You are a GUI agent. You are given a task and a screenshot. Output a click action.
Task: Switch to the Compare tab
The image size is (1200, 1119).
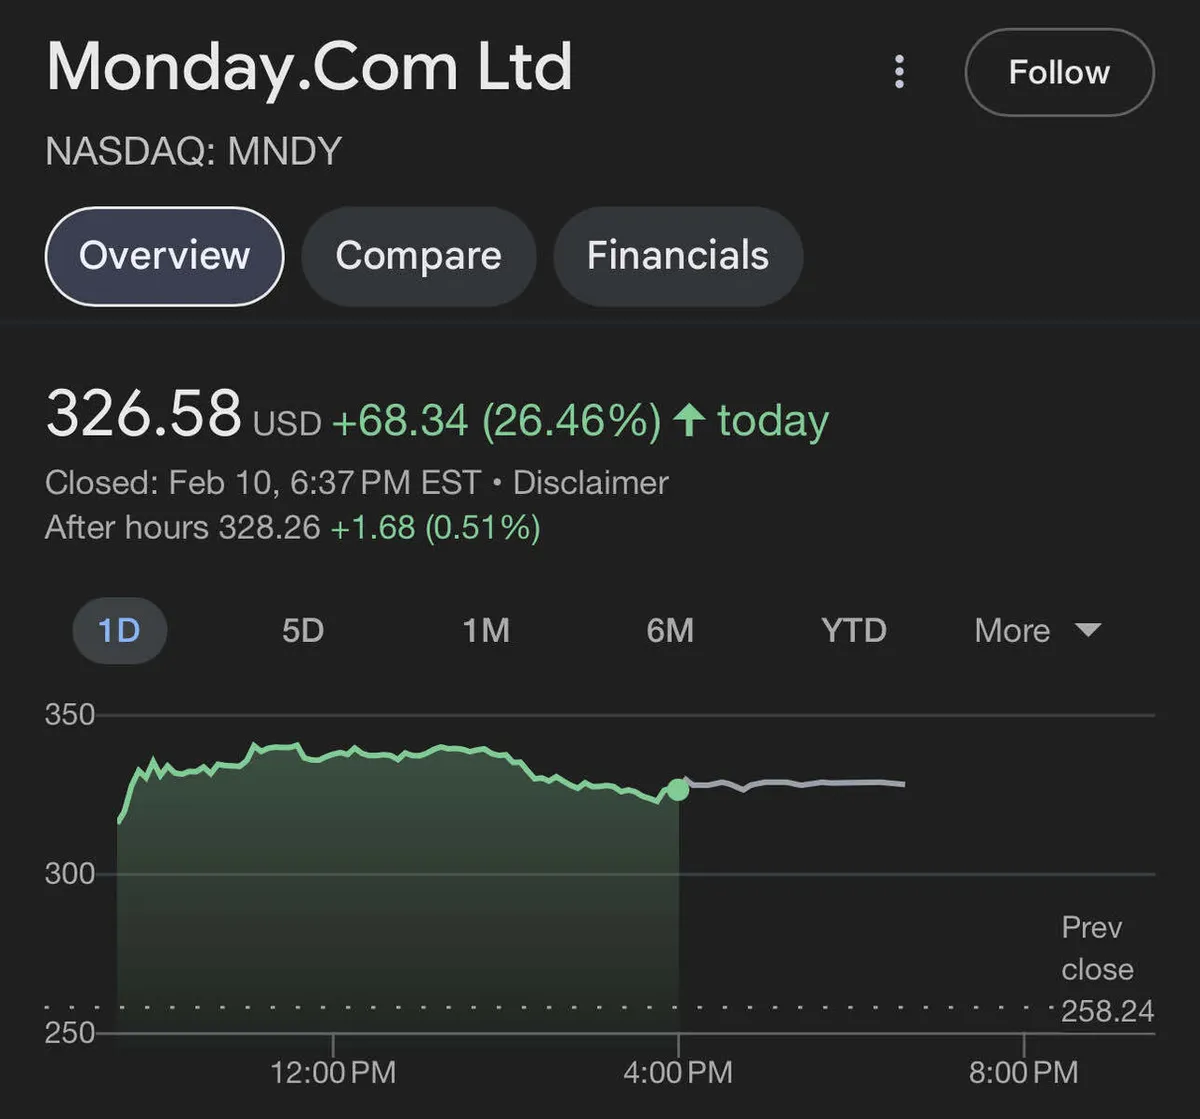pos(418,256)
